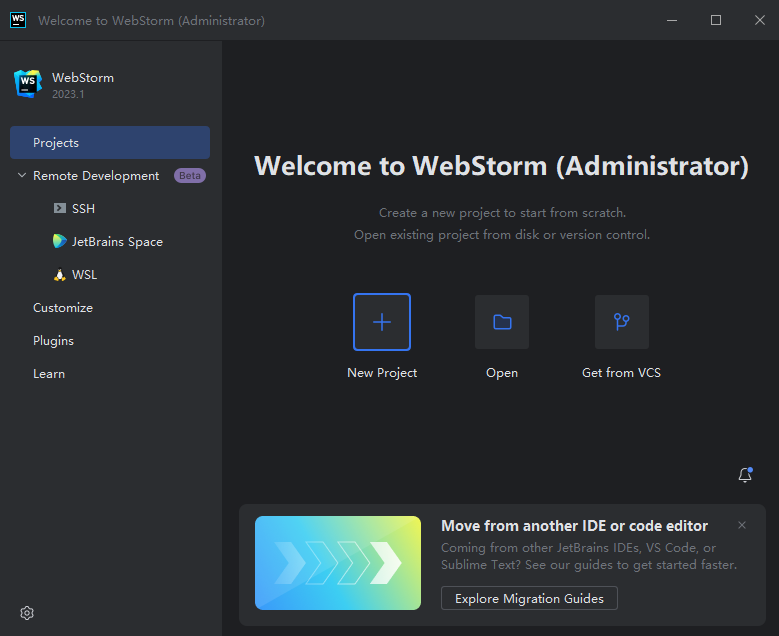Click the WSL penguin icon
Image resolution: width=779 pixels, height=636 pixels.
[x=60, y=275]
